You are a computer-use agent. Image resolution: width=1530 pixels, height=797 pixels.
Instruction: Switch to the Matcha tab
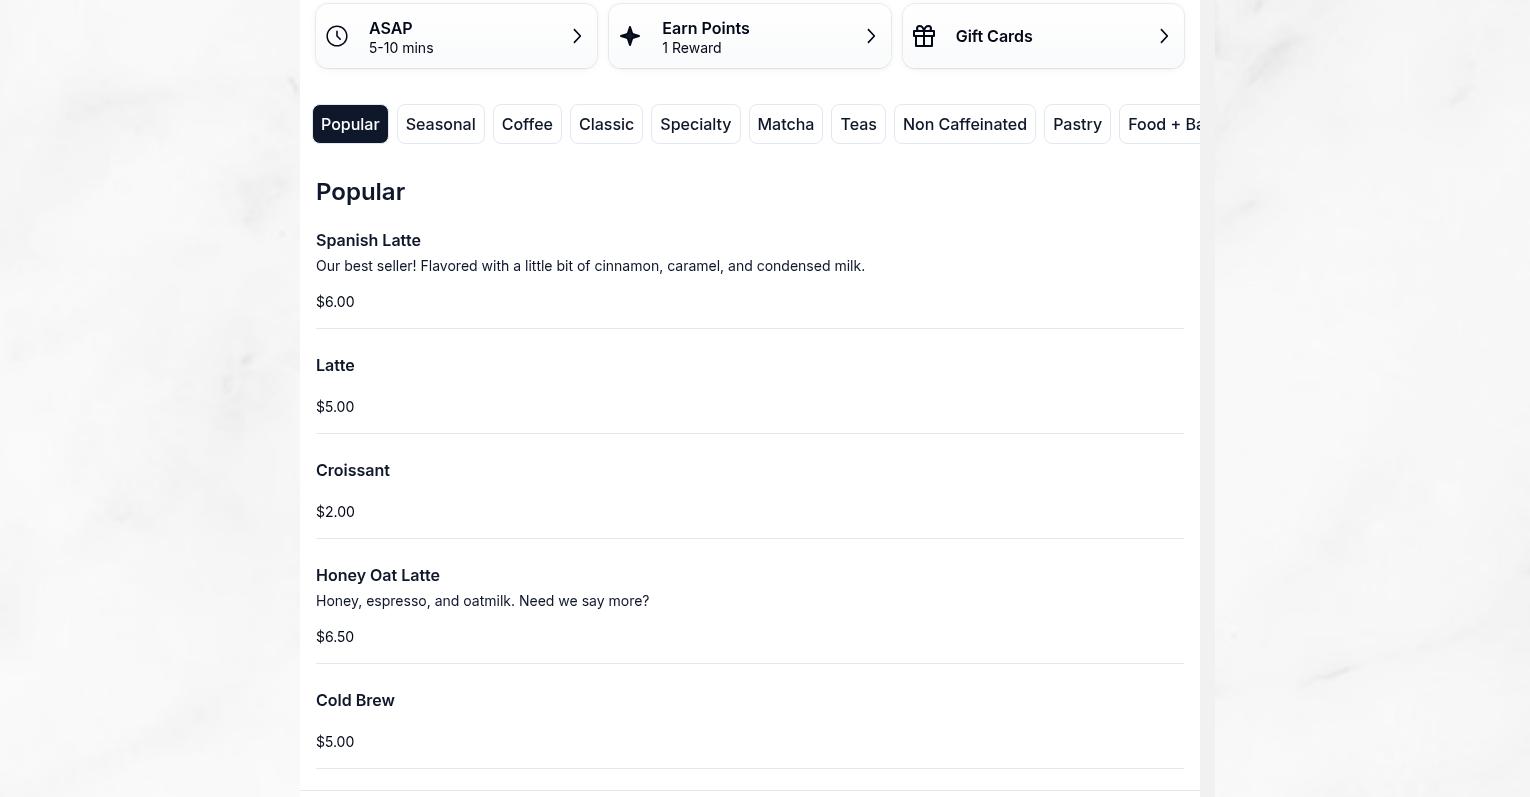(x=785, y=124)
